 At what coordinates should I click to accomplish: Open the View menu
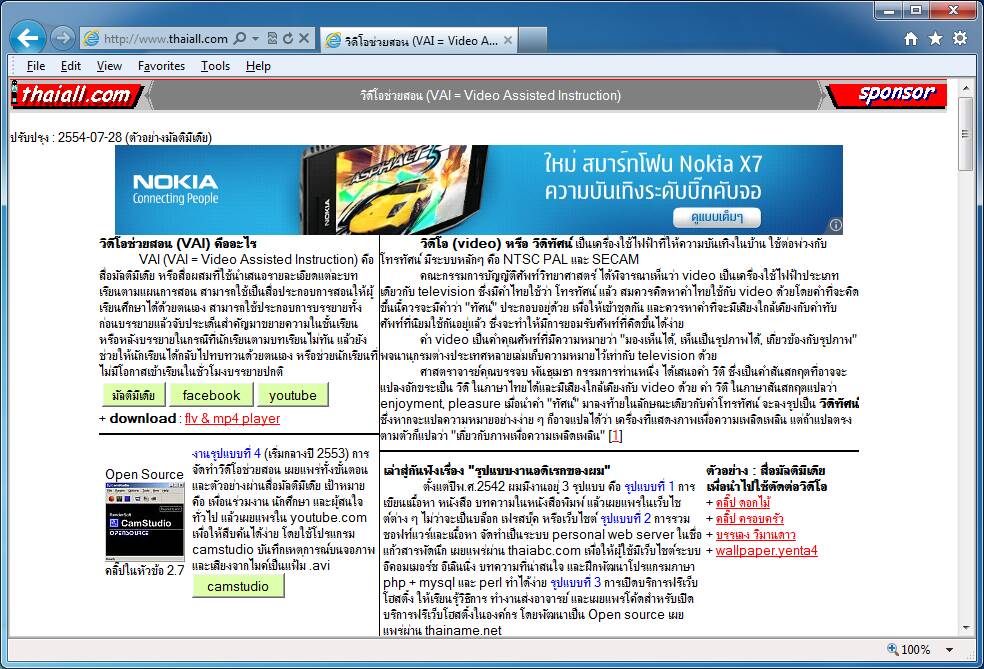click(109, 66)
